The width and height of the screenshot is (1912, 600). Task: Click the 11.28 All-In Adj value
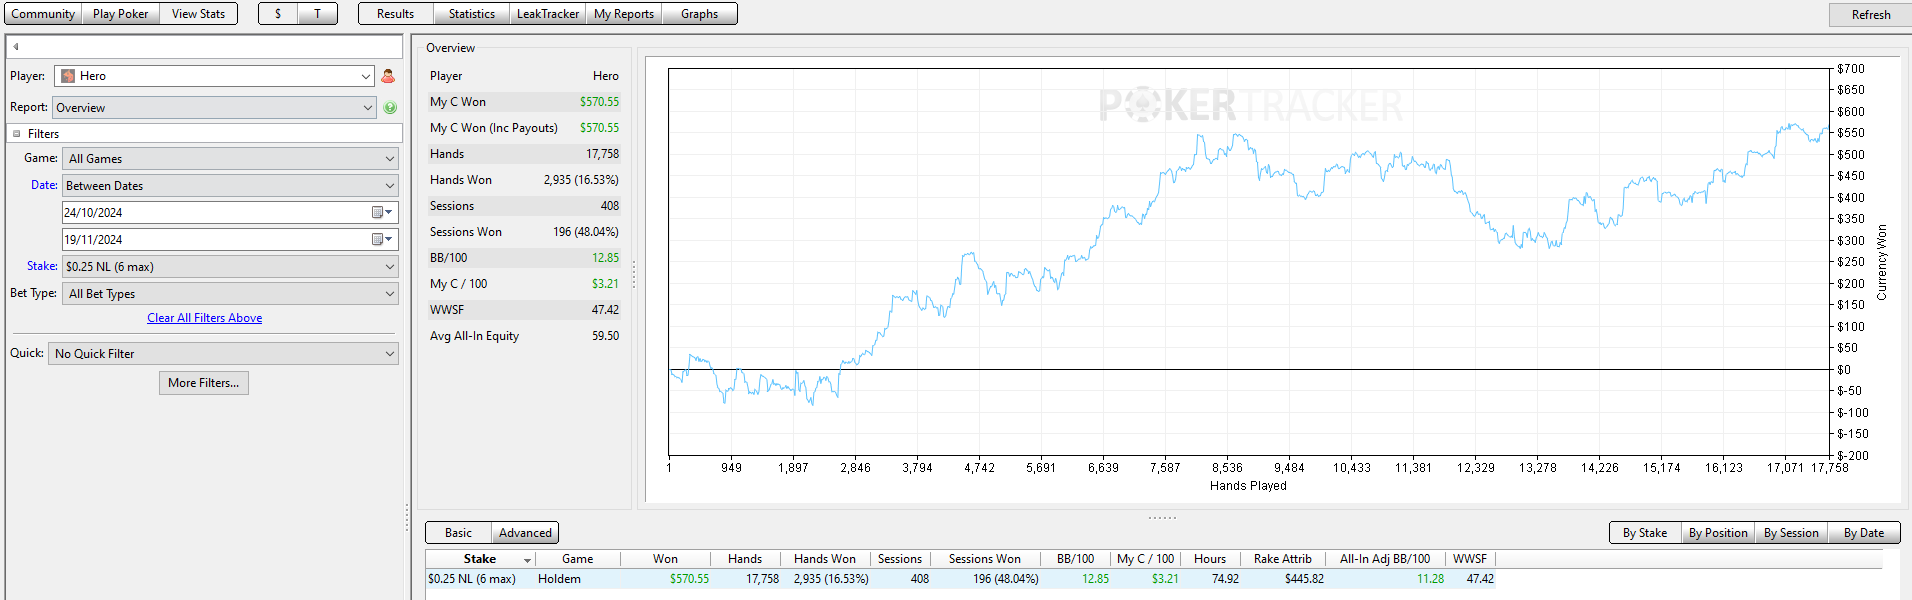pyautogui.click(x=1430, y=579)
